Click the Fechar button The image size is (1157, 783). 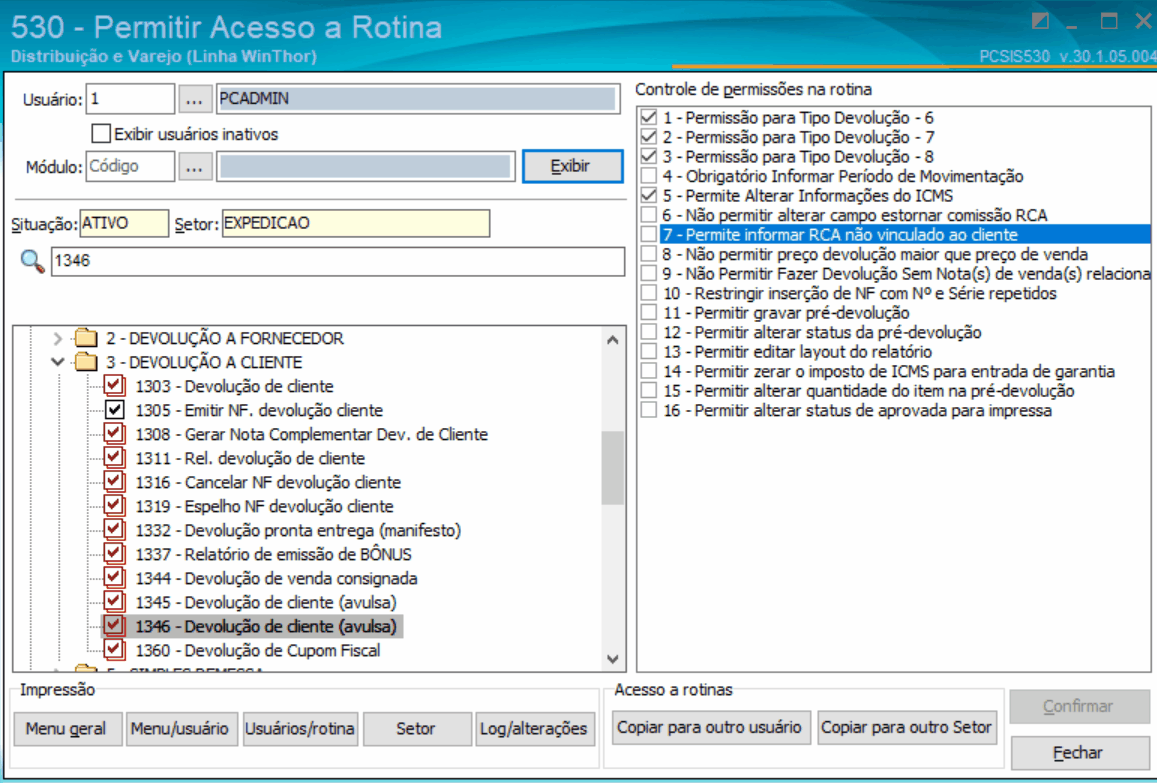click(x=1078, y=753)
